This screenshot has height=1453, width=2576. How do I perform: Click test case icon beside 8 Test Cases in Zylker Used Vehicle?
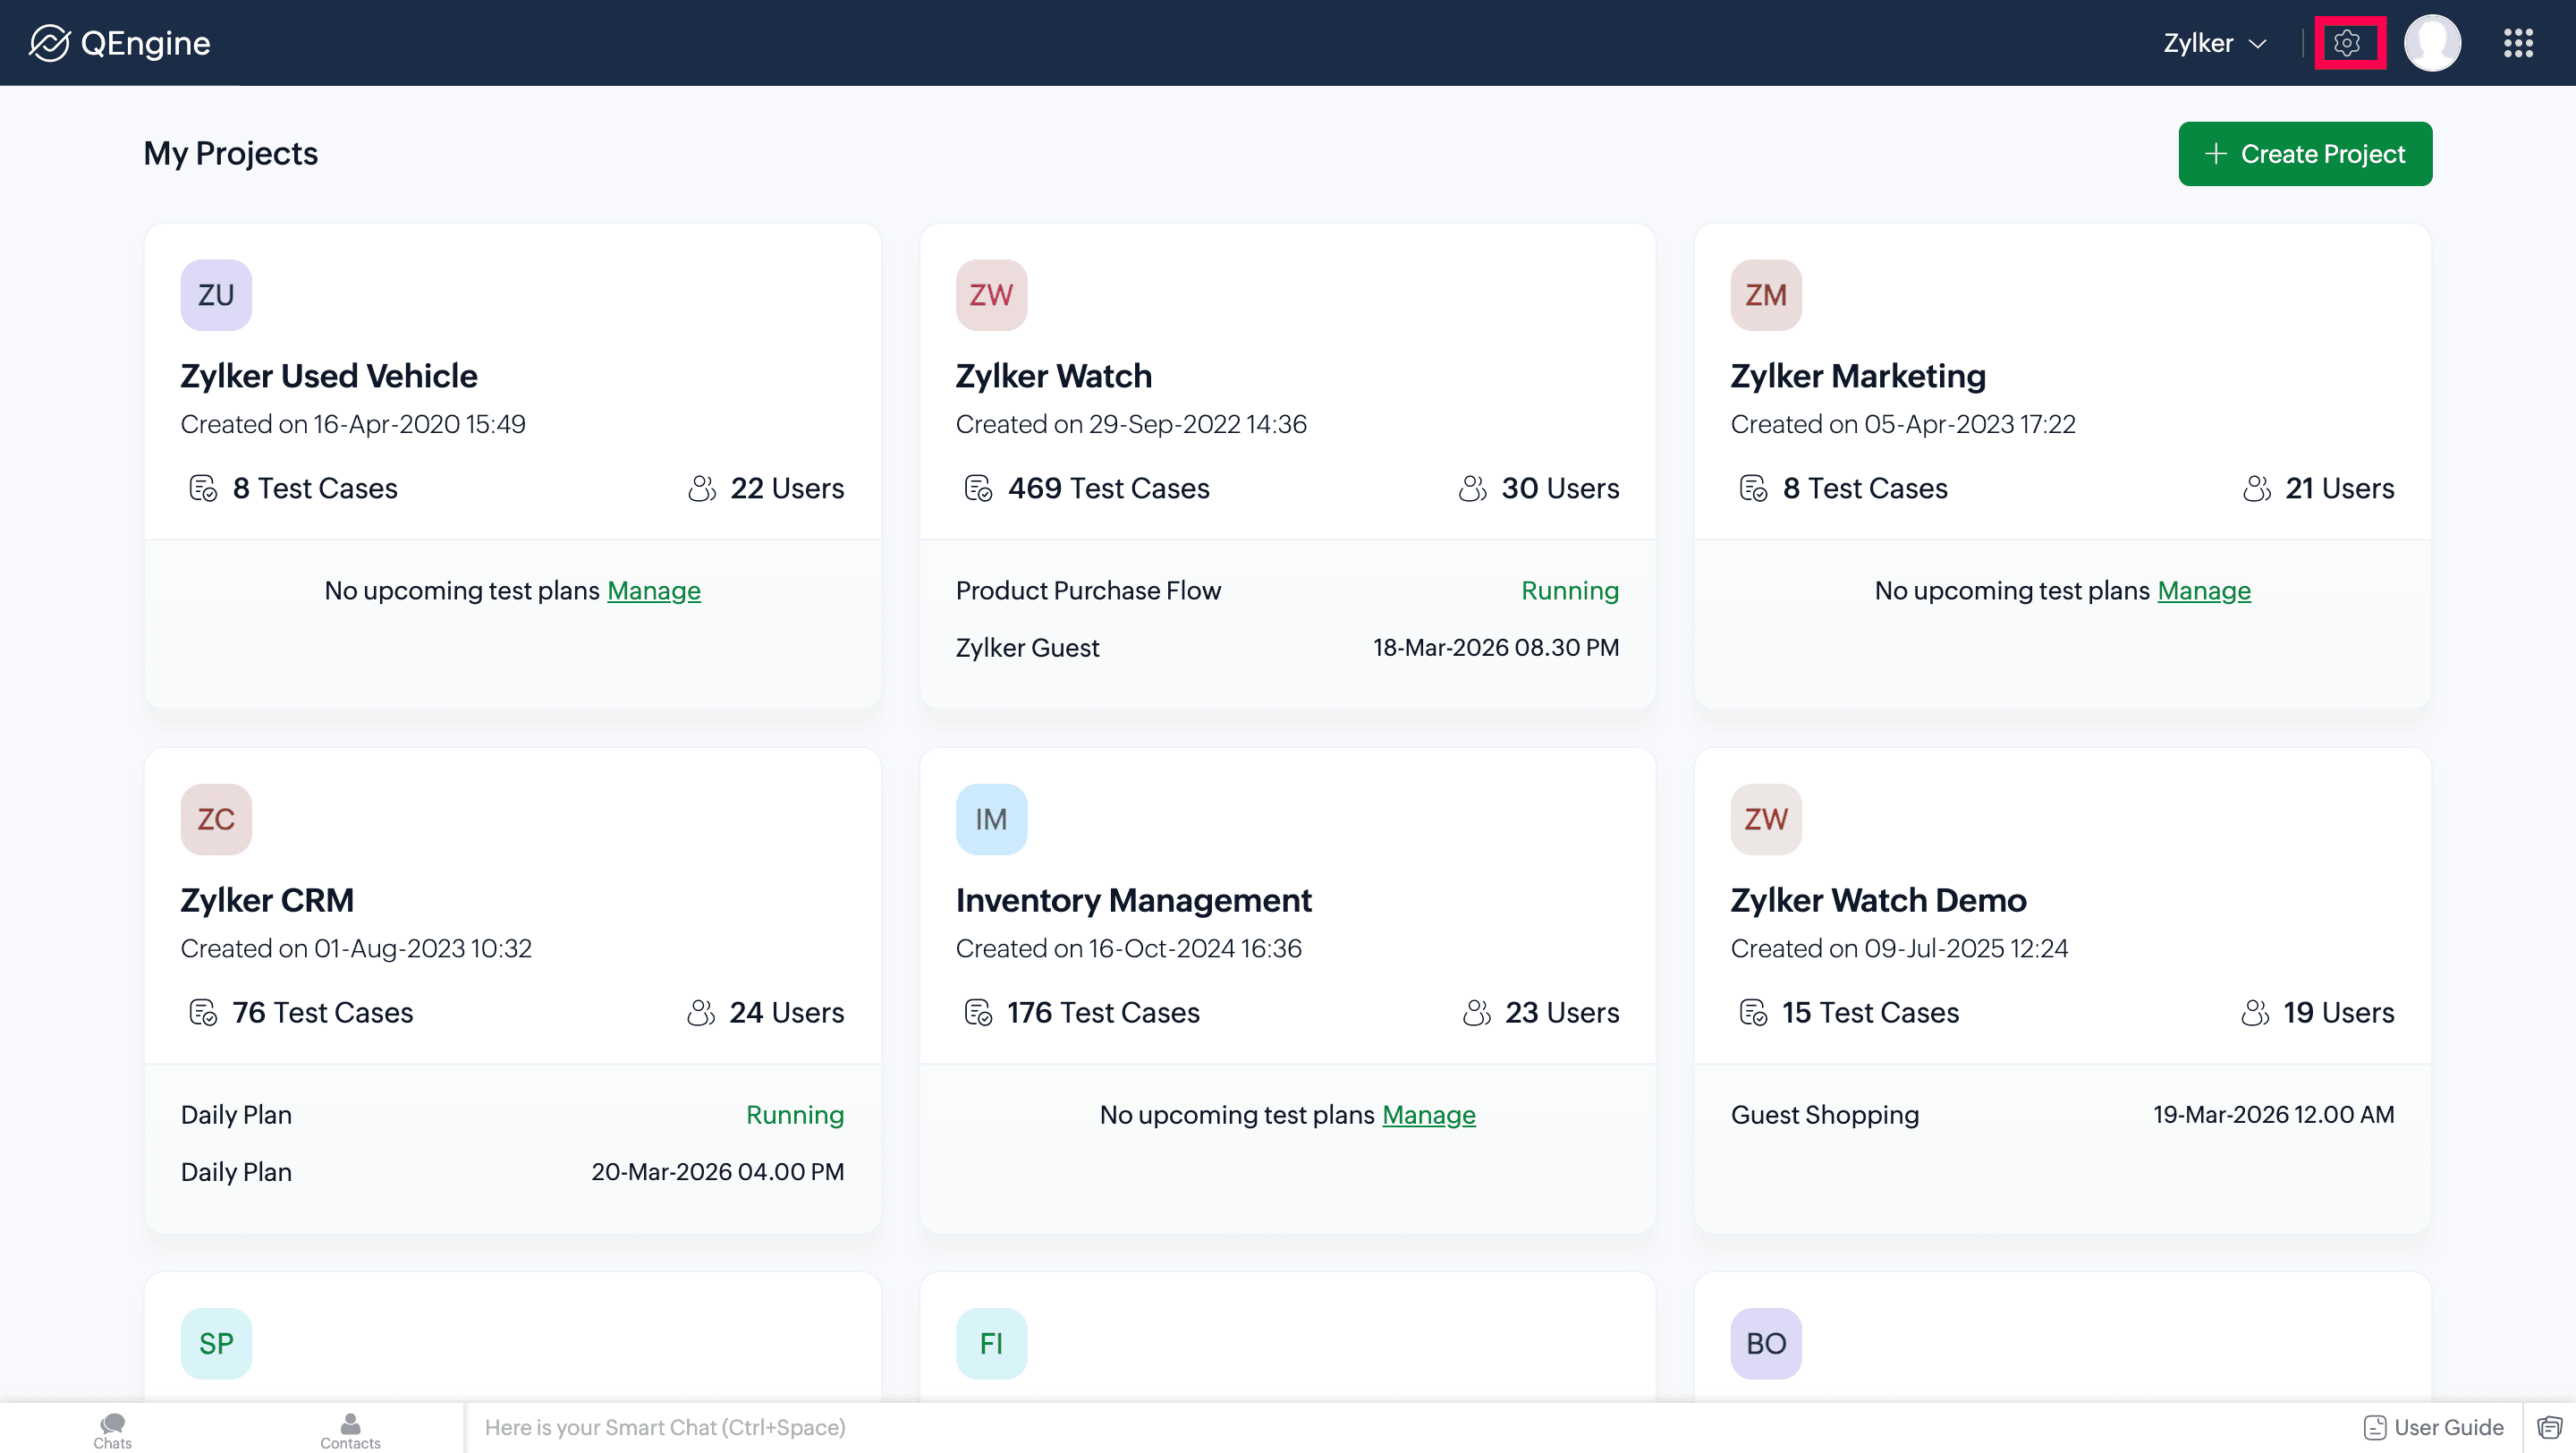[x=203, y=488]
